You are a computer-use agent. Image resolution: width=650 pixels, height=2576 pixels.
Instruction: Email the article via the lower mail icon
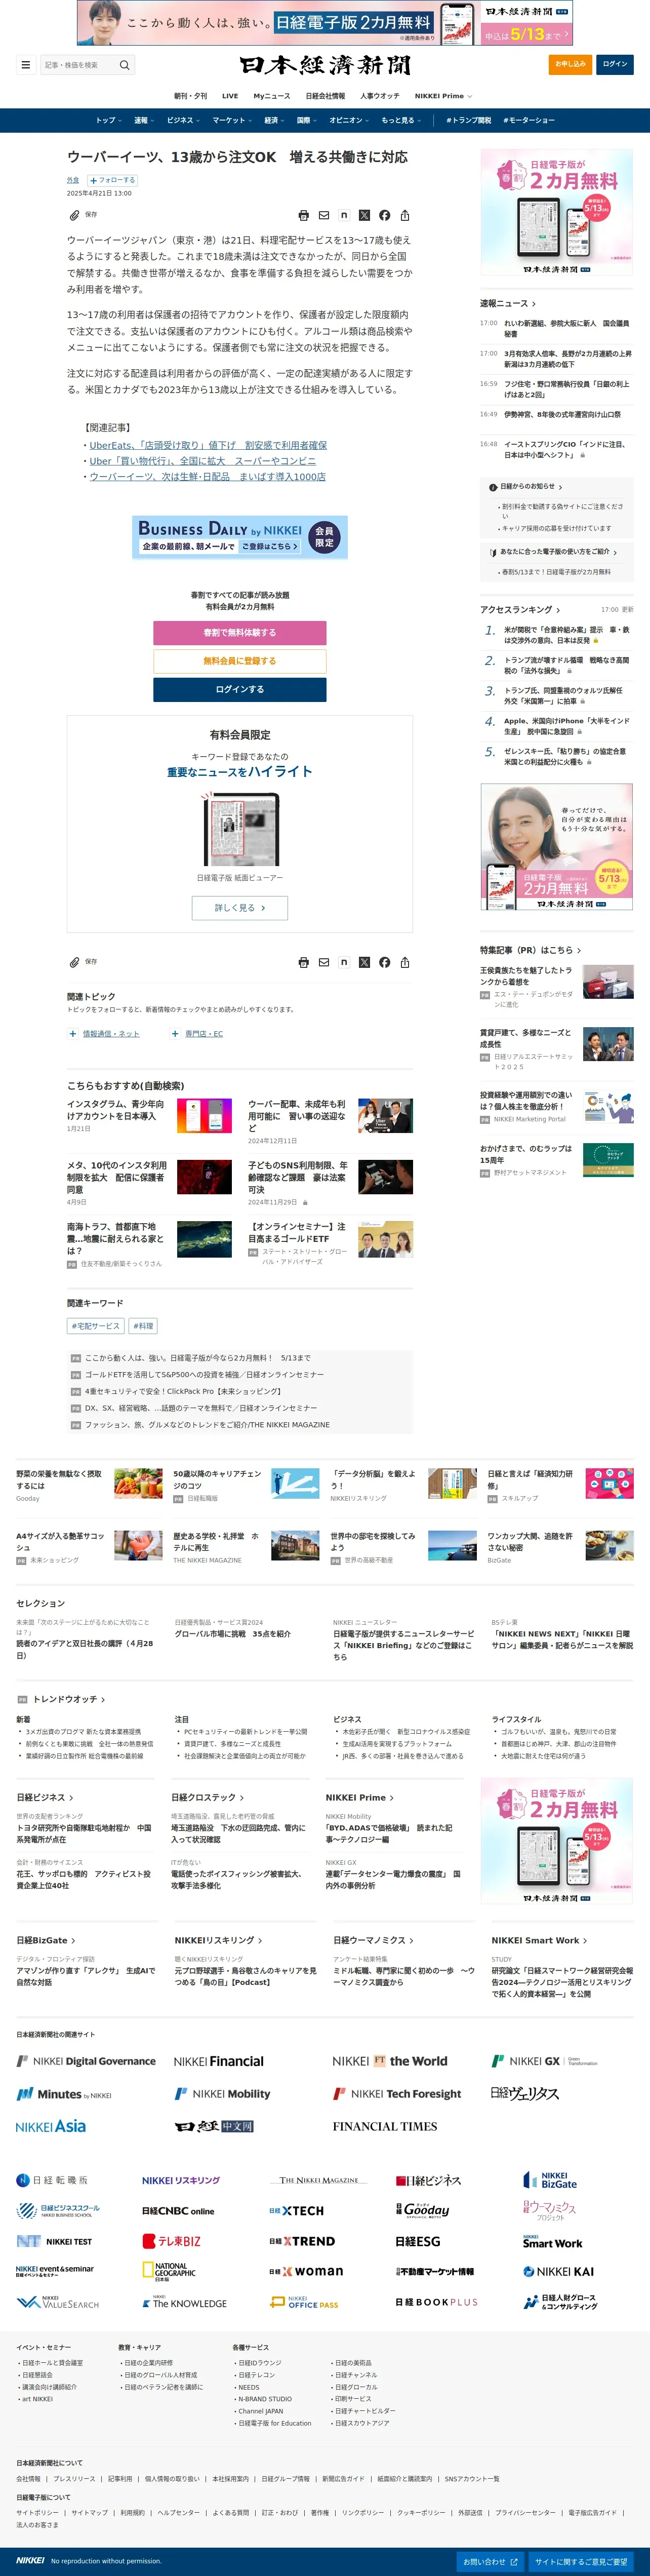[x=324, y=962]
